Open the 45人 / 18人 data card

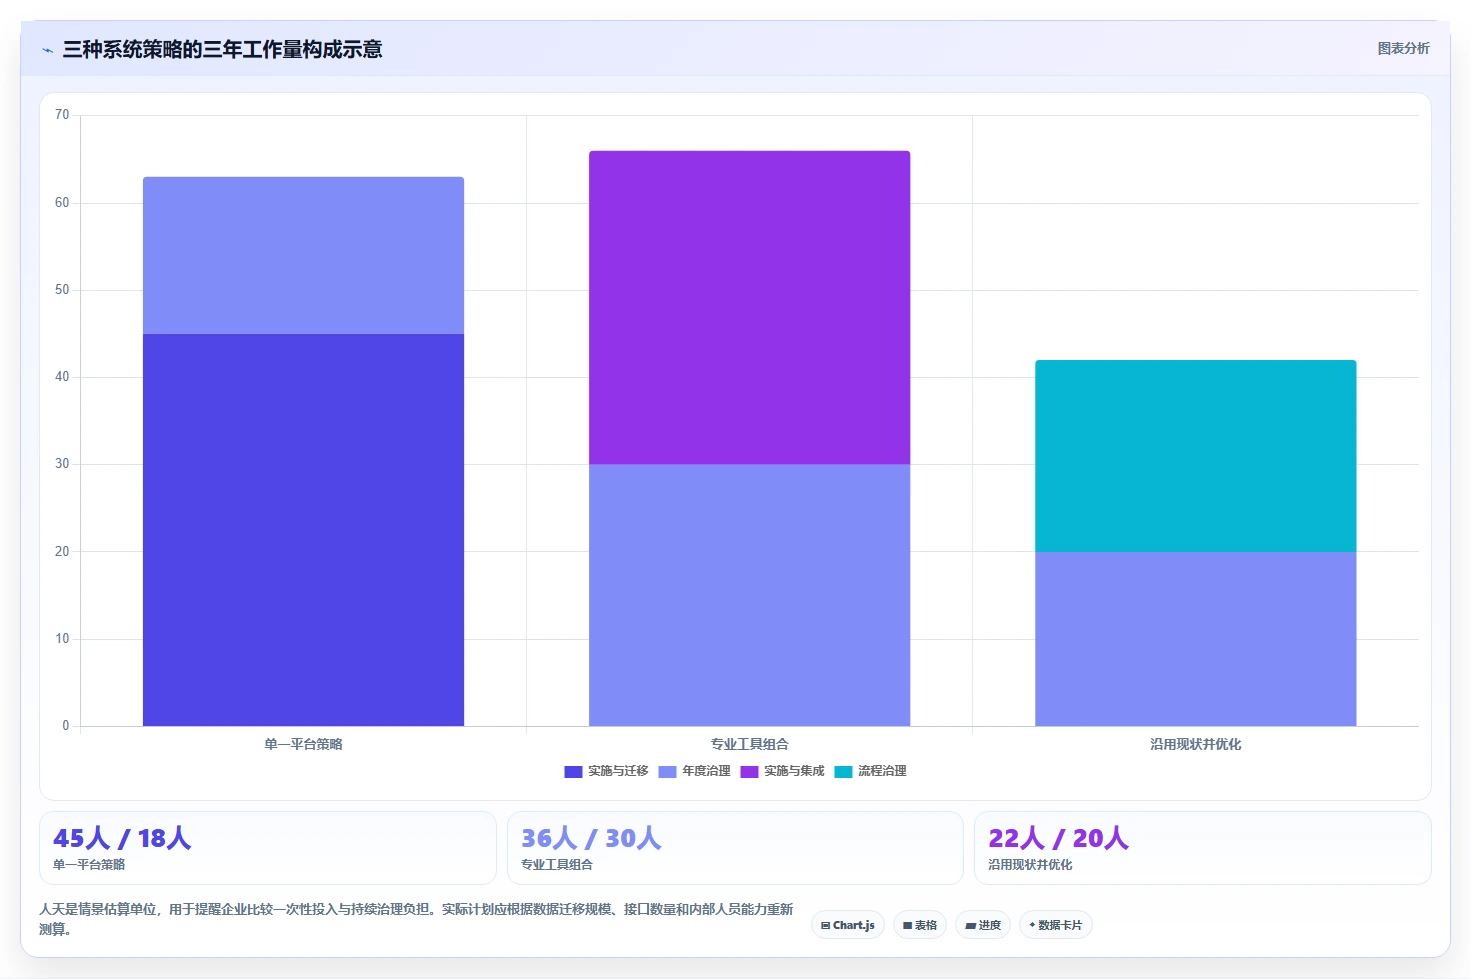(268, 848)
